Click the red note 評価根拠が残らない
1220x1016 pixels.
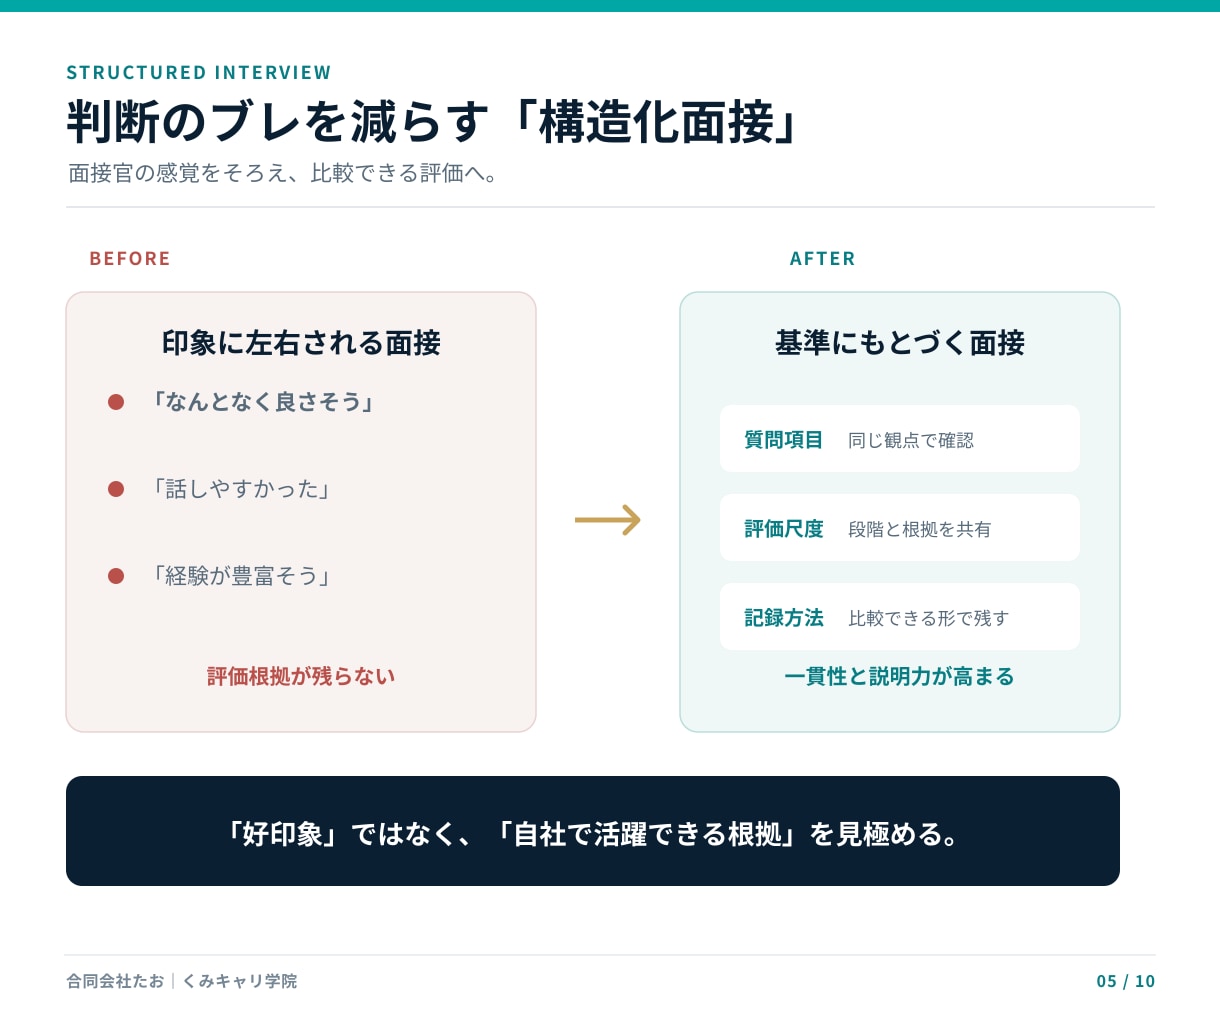click(x=301, y=676)
